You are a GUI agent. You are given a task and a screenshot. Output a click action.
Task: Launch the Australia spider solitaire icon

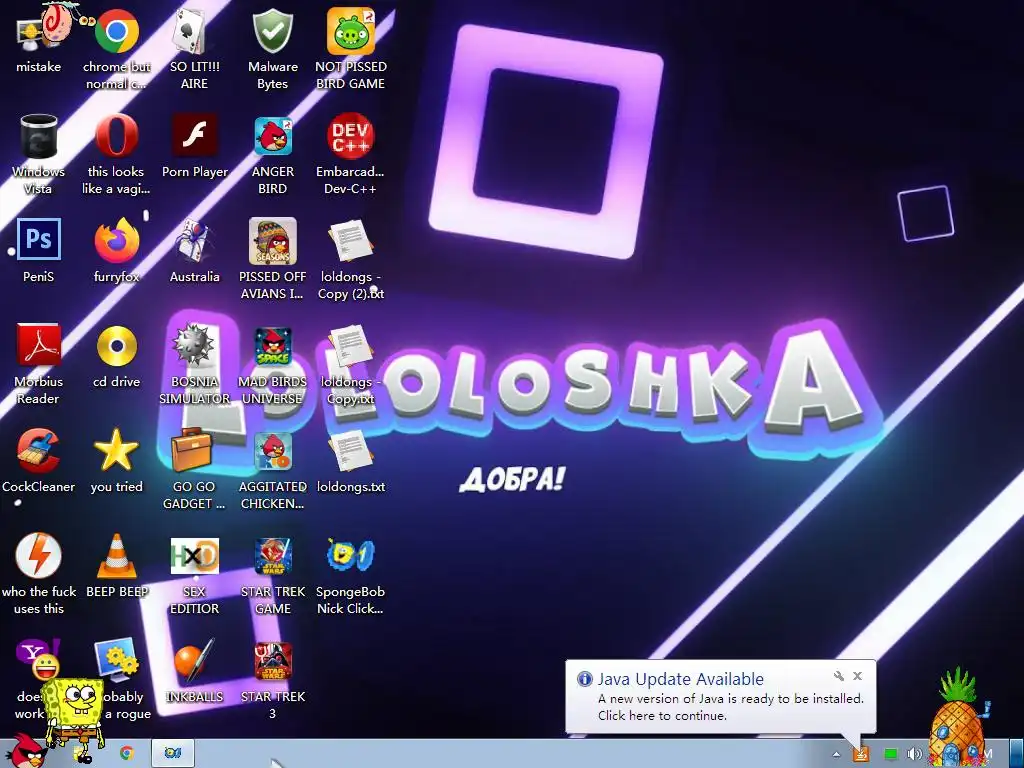tap(194, 241)
